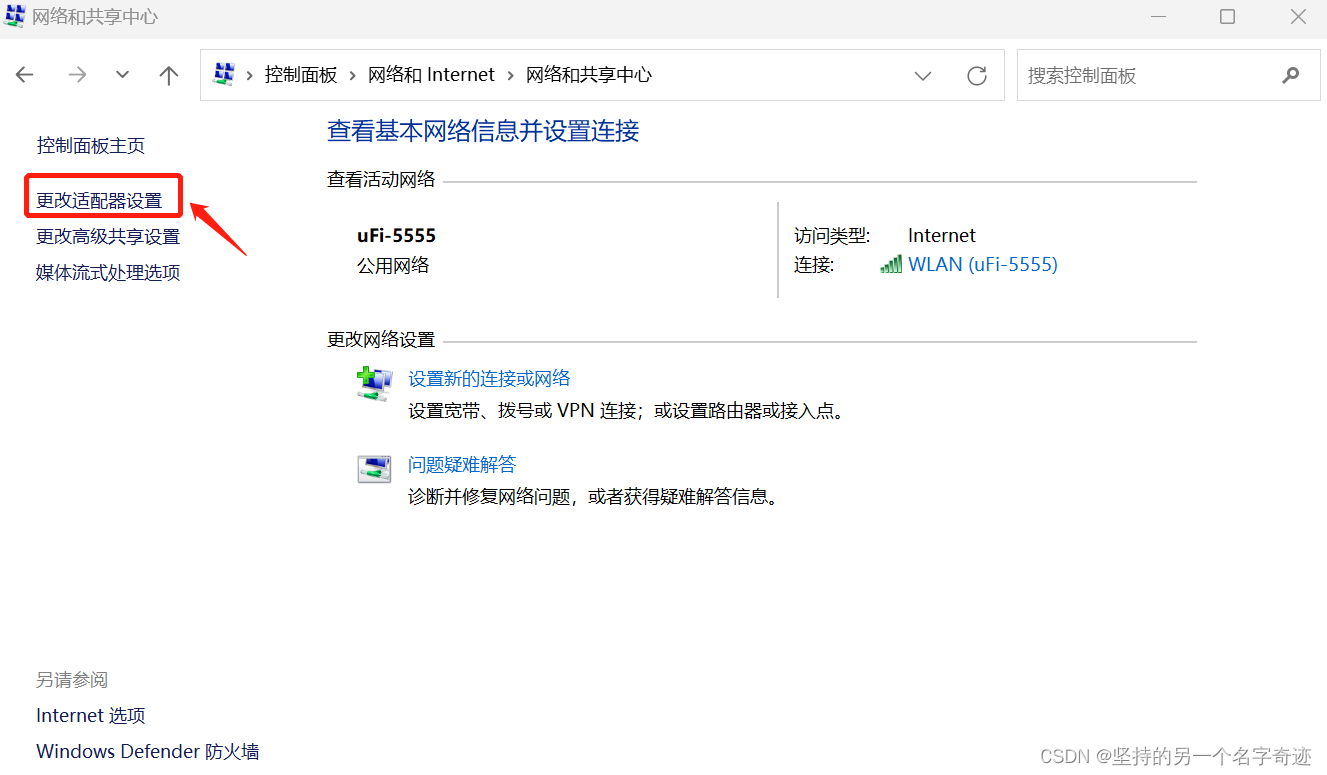Open Internet 选项 link
1327x775 pixels.
(91, 716)
